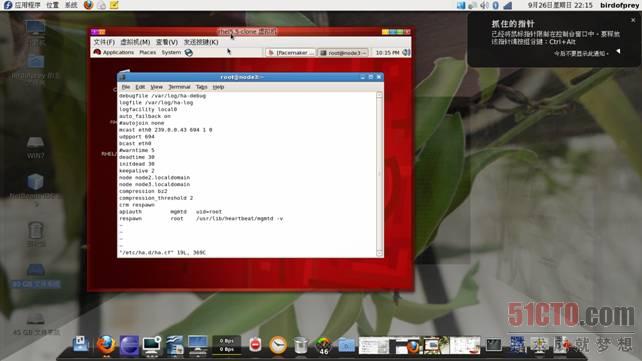Open the 虚拟机(M) menu of the VM window

coord(135,42)
